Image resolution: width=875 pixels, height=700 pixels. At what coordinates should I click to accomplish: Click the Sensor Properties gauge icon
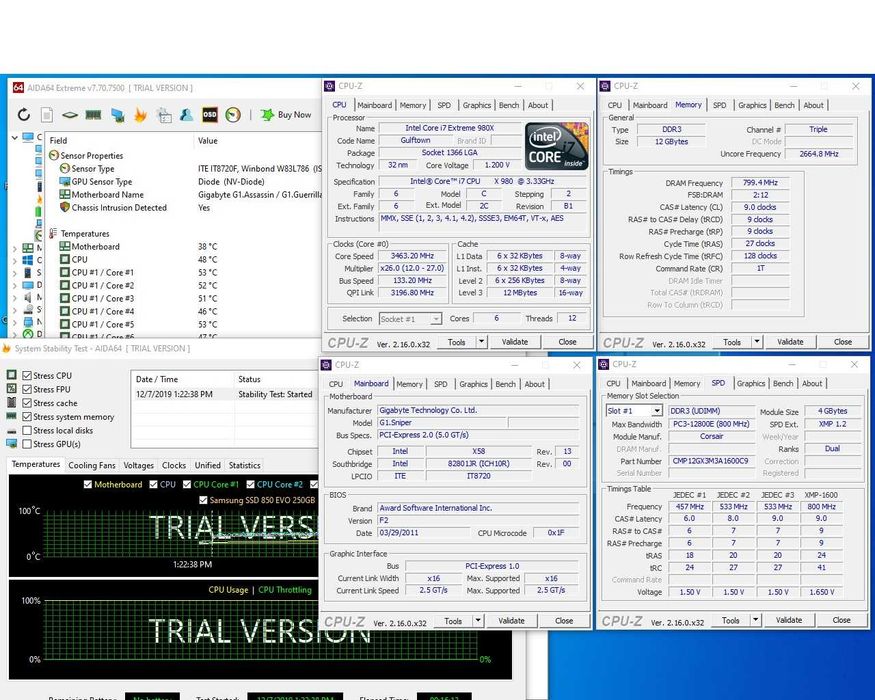click(54, 155)
